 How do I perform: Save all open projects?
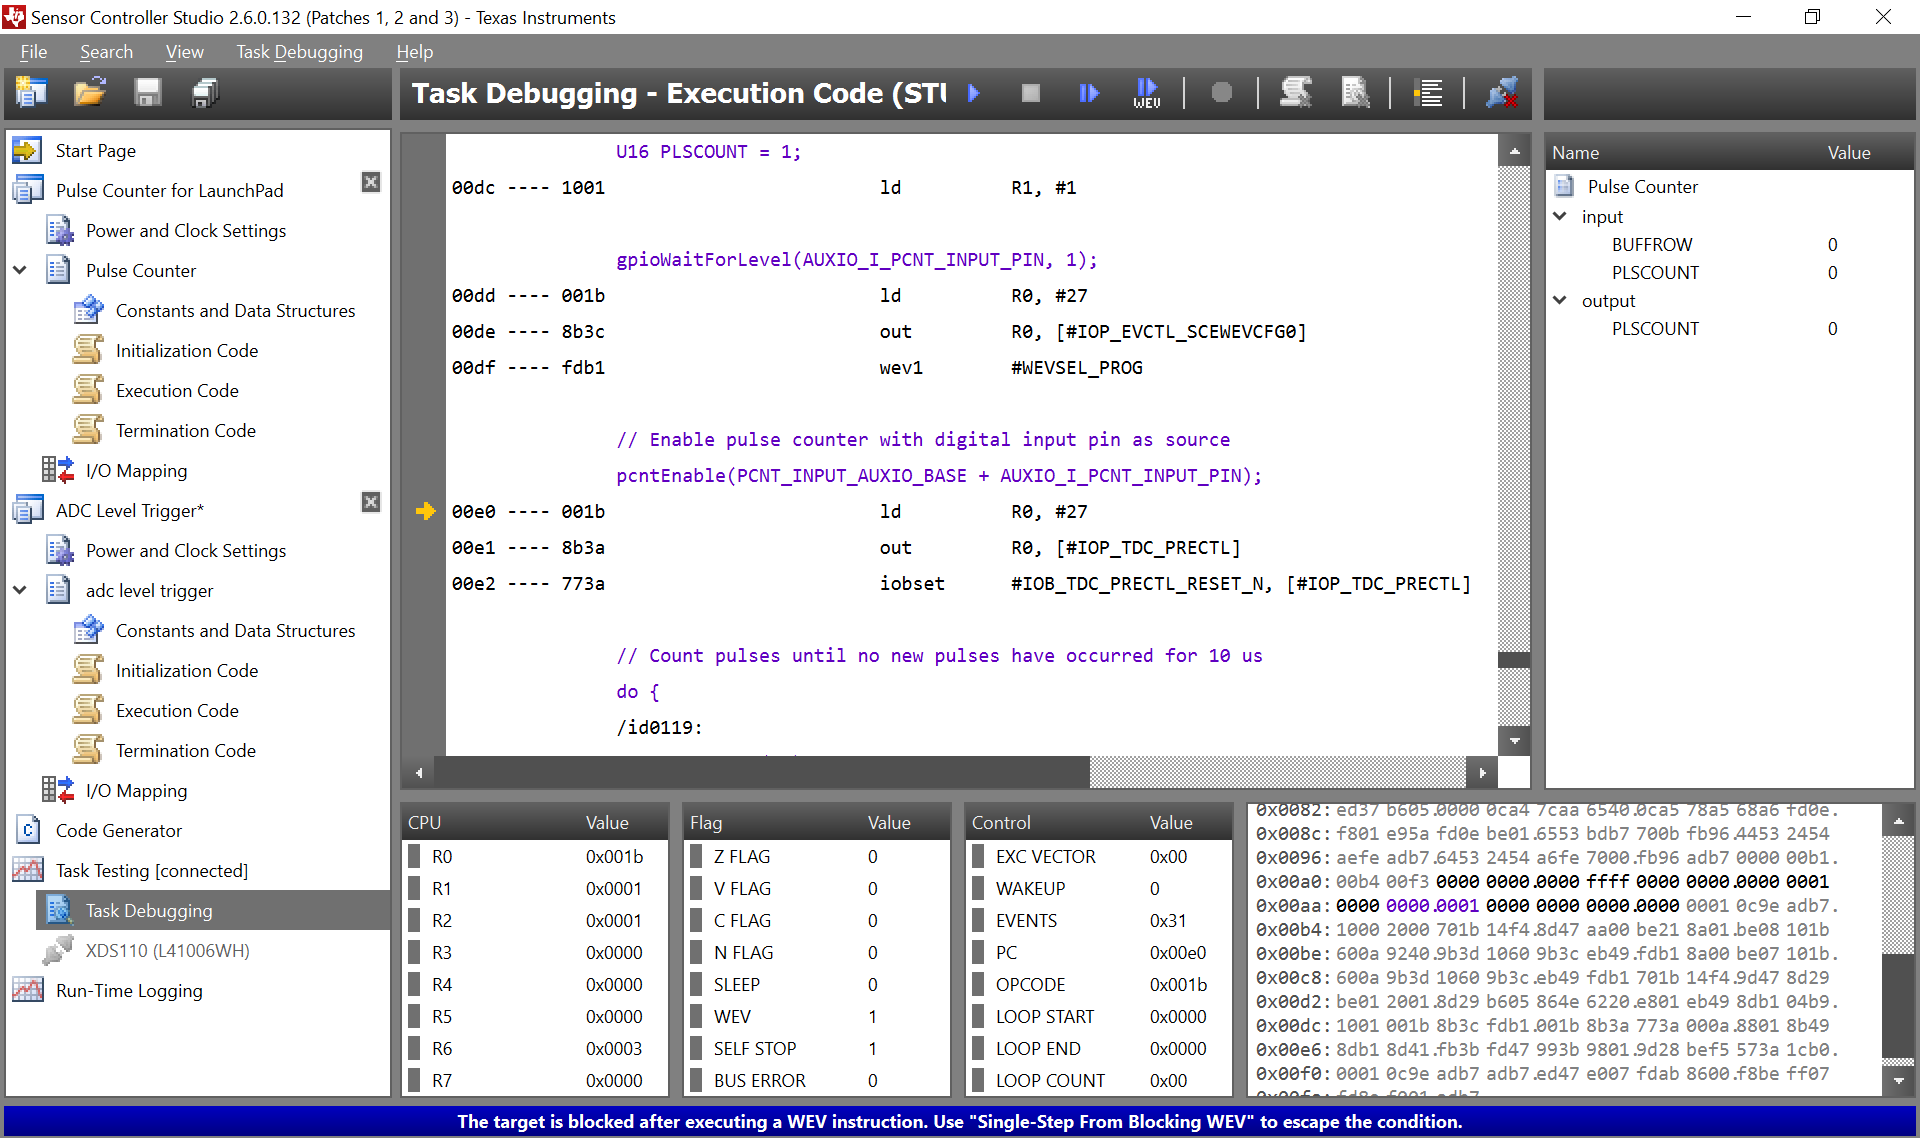[x=204, y=92]
